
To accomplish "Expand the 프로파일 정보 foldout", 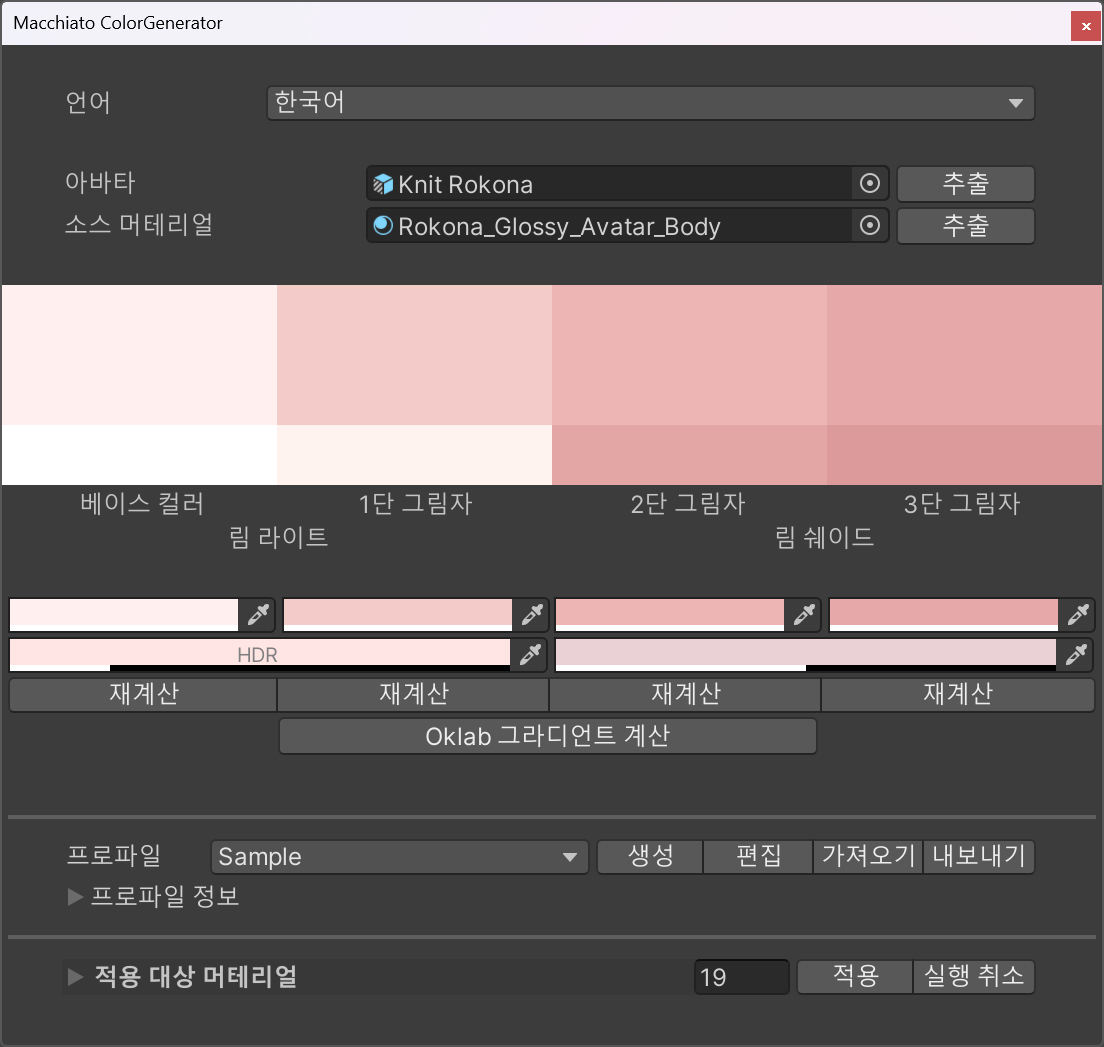I will pos(75,897).
